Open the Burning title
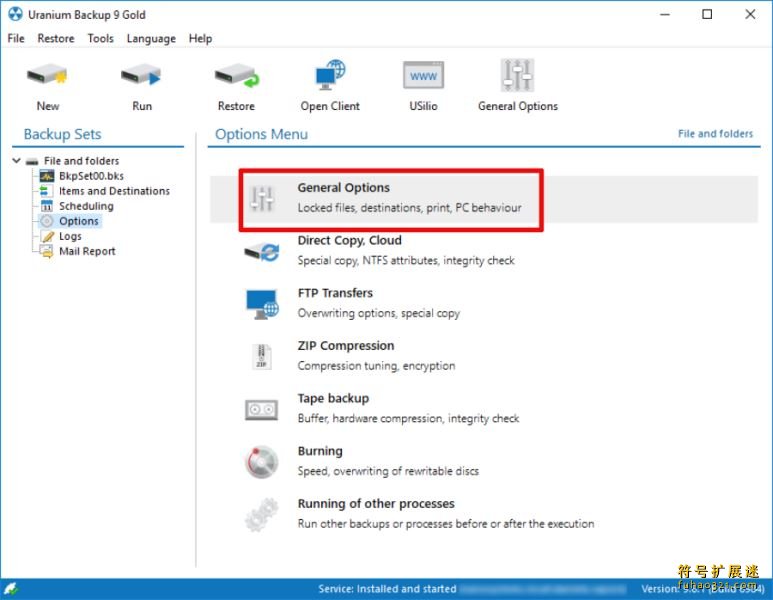Screen dimensions: 773x600 click(x=320, y=451)
